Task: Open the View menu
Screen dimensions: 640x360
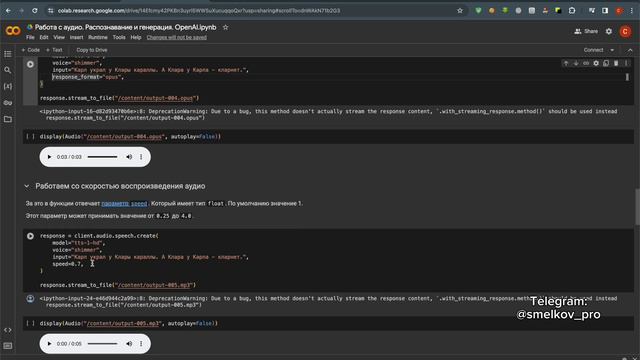Action: [x=59, y=37]
